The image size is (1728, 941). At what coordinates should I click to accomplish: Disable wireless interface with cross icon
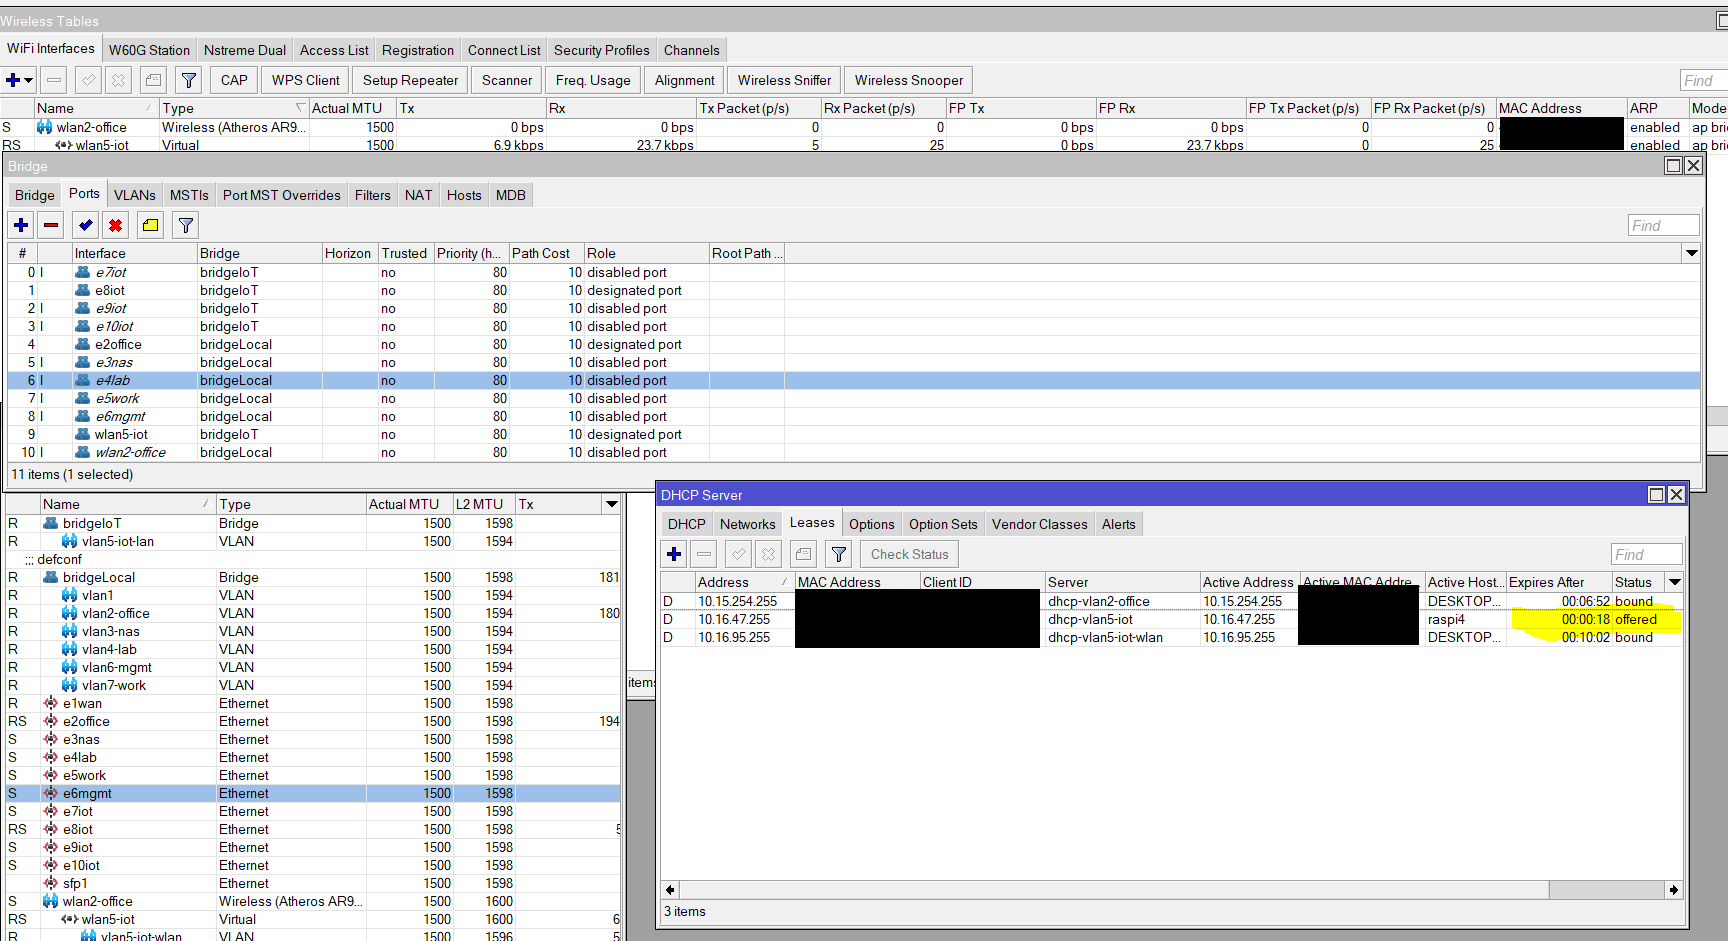pyautogui.click(x=118, y=80)
